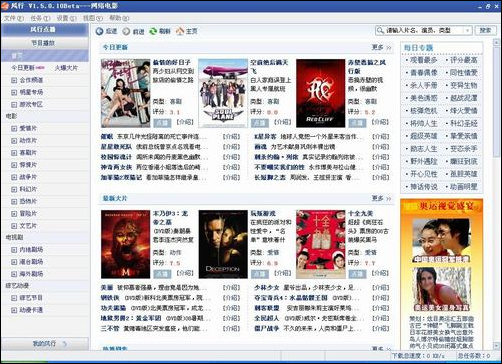
Task: Open the 设置 menu
Action: [x=66, y=18]
